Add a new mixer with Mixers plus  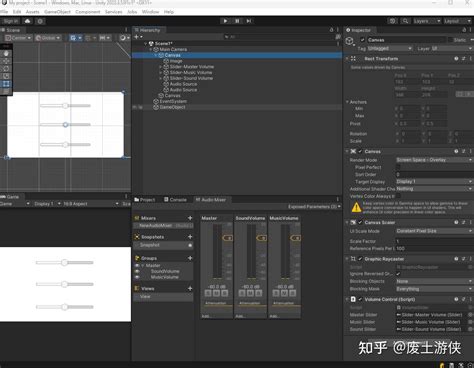pos(190,218)
